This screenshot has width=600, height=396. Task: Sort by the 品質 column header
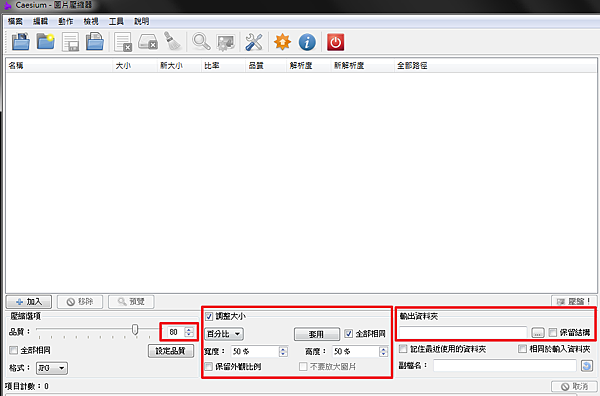click(x=266, y=65)
